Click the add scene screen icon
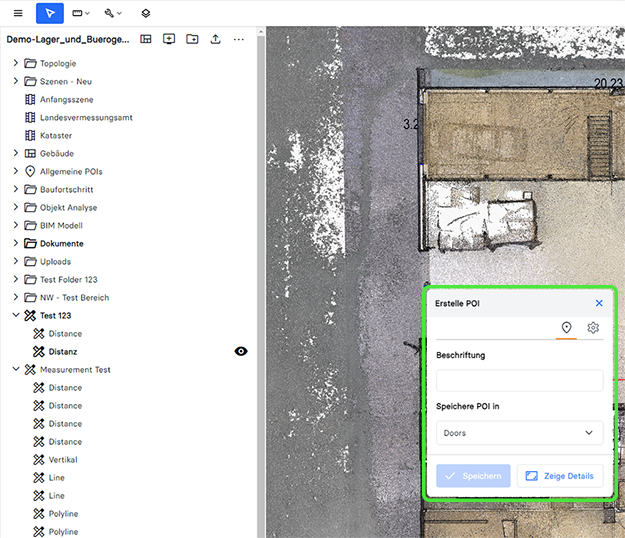Screen dimensions: 625x538 click(x=169, y=39)
